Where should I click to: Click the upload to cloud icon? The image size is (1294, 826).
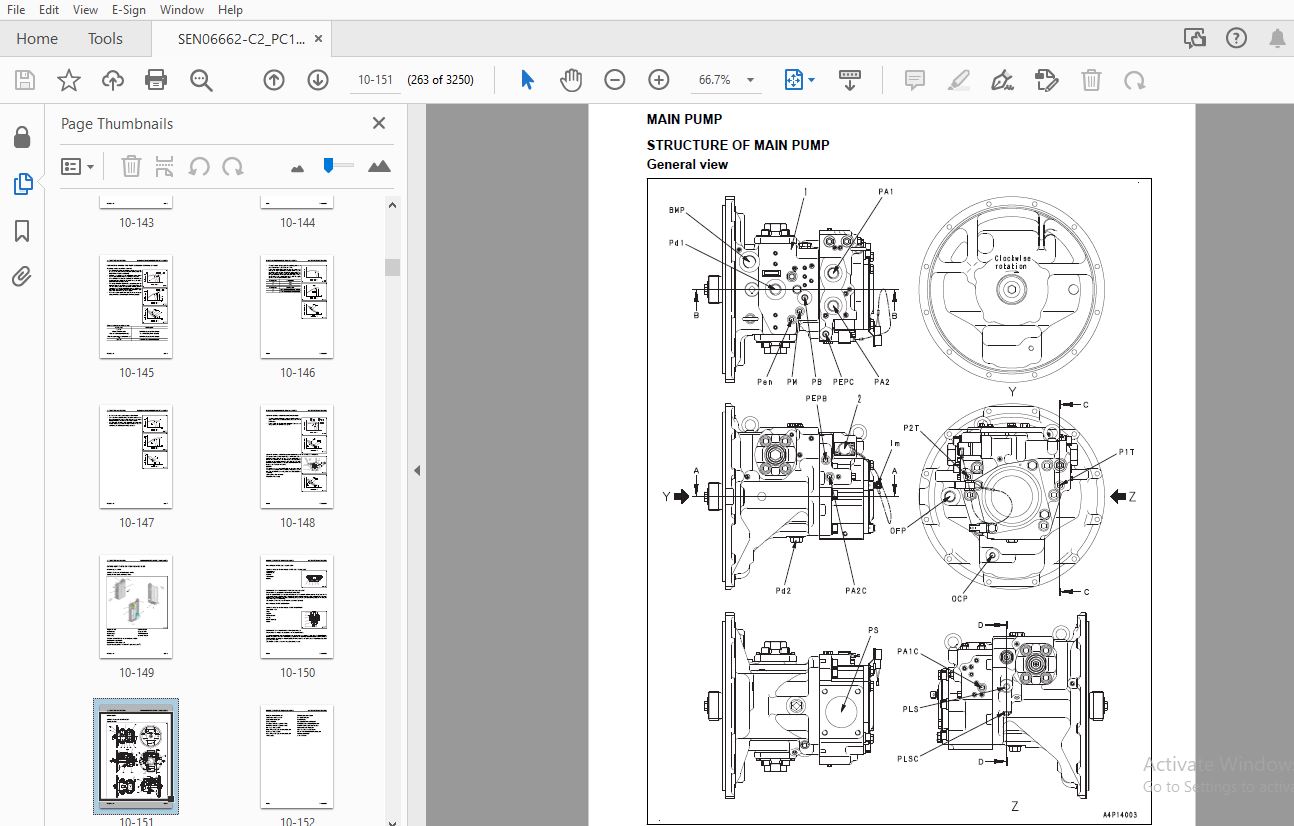coord(113,80)
